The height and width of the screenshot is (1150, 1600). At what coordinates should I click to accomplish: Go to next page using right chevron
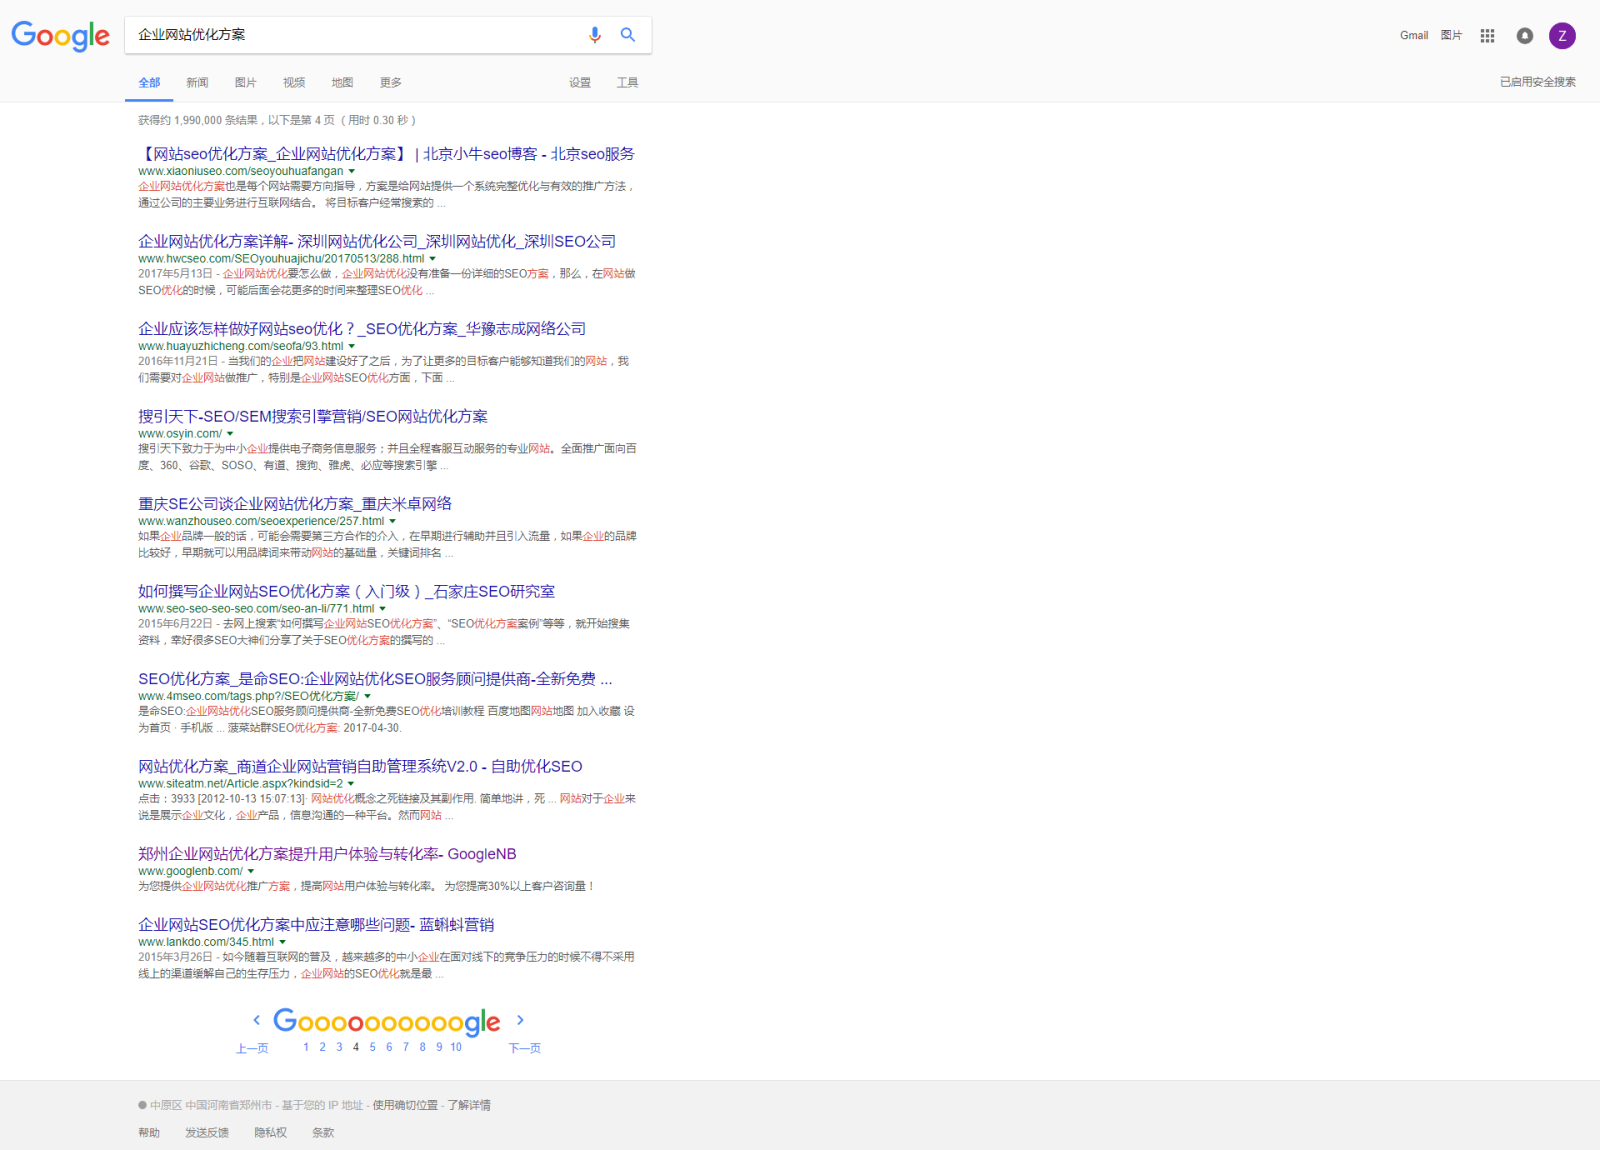point(520,1020)
